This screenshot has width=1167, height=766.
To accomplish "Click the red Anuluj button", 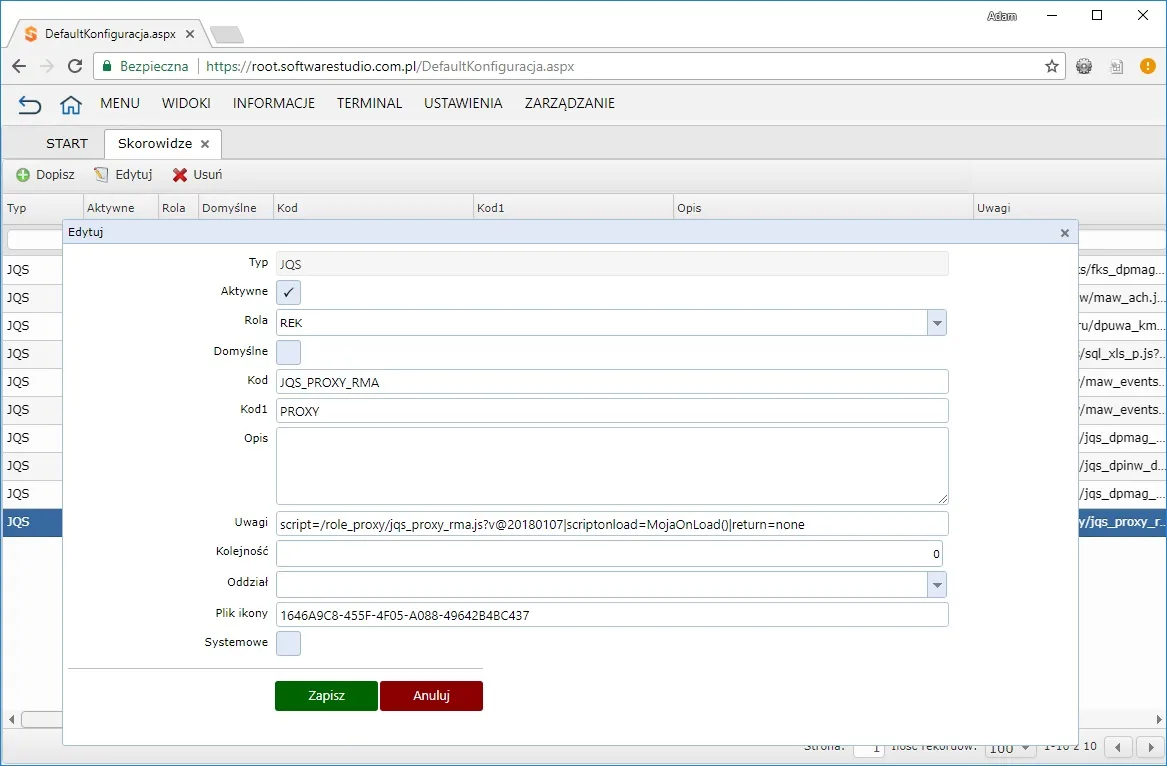I will tap(432, 696).
